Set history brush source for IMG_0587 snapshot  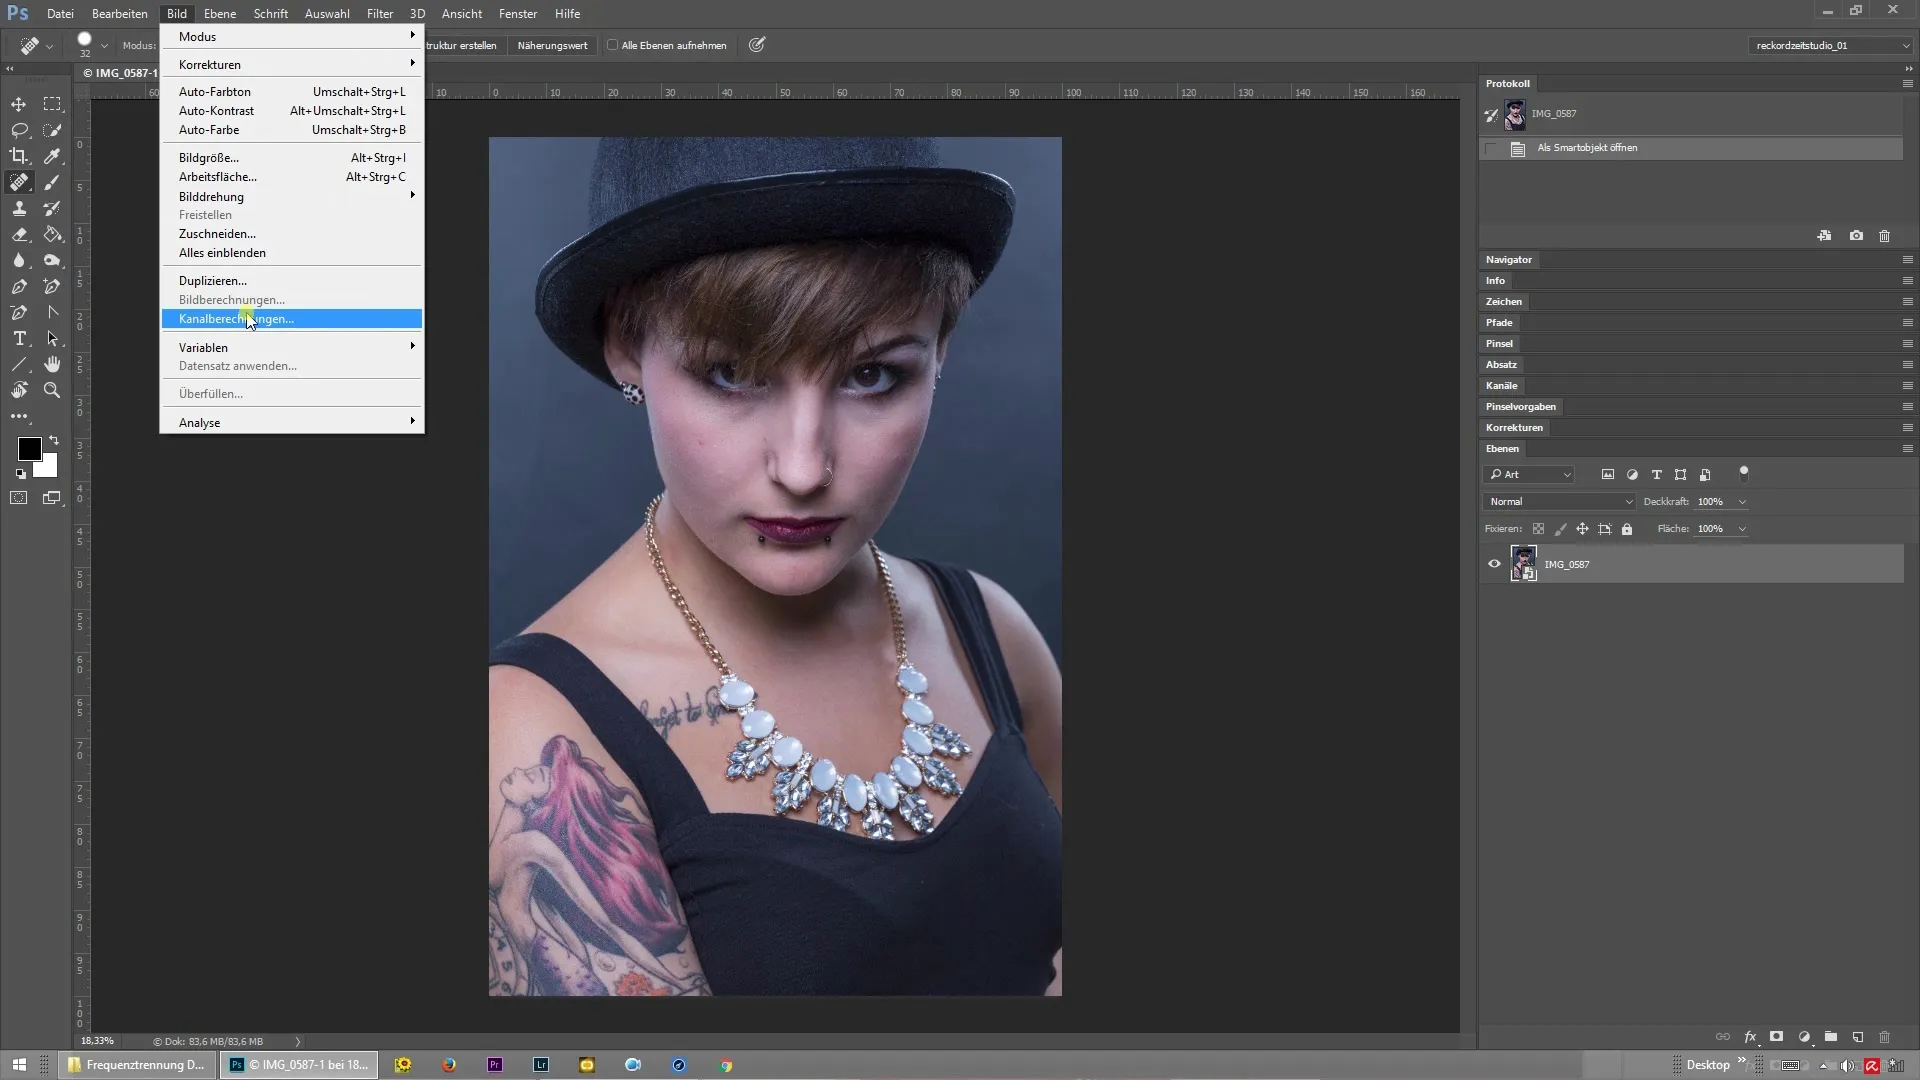tap(1491, 115)
